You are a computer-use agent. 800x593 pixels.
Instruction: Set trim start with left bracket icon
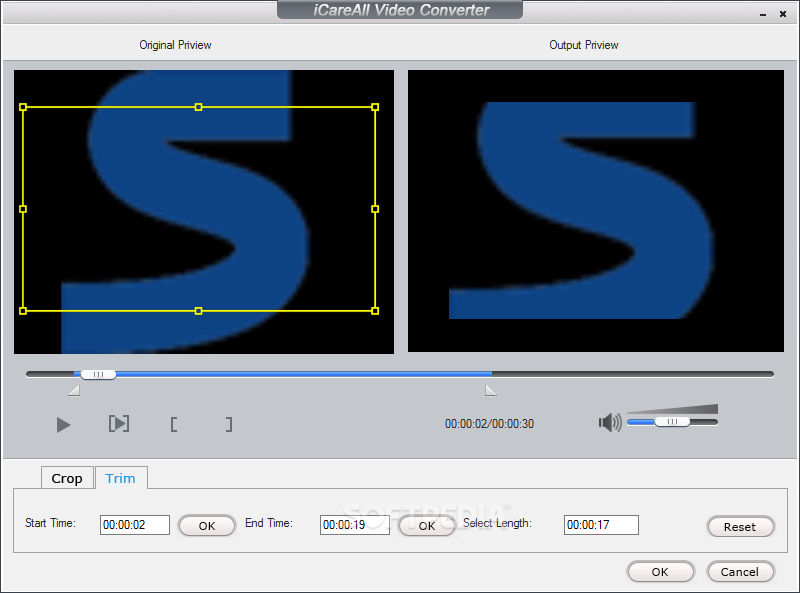[174, 425]
